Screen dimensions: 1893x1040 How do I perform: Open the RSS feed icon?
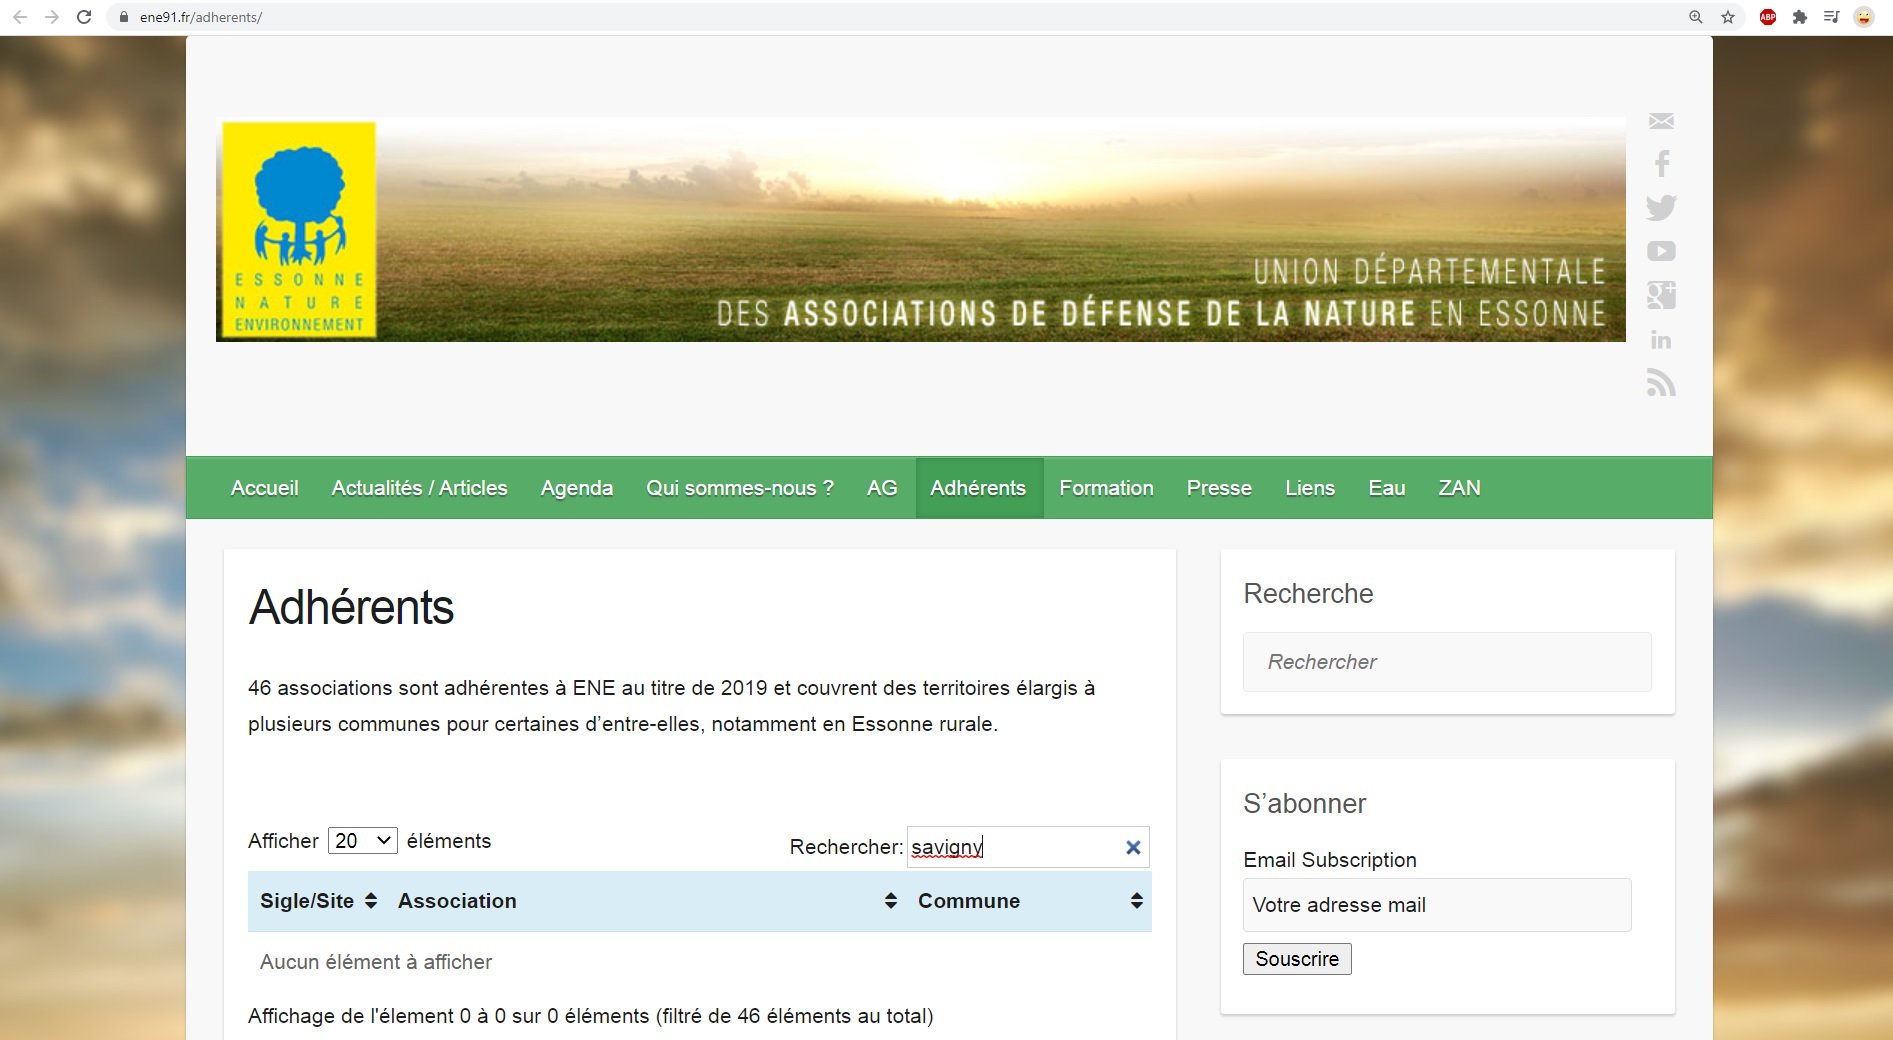[x=1661, y=383]
